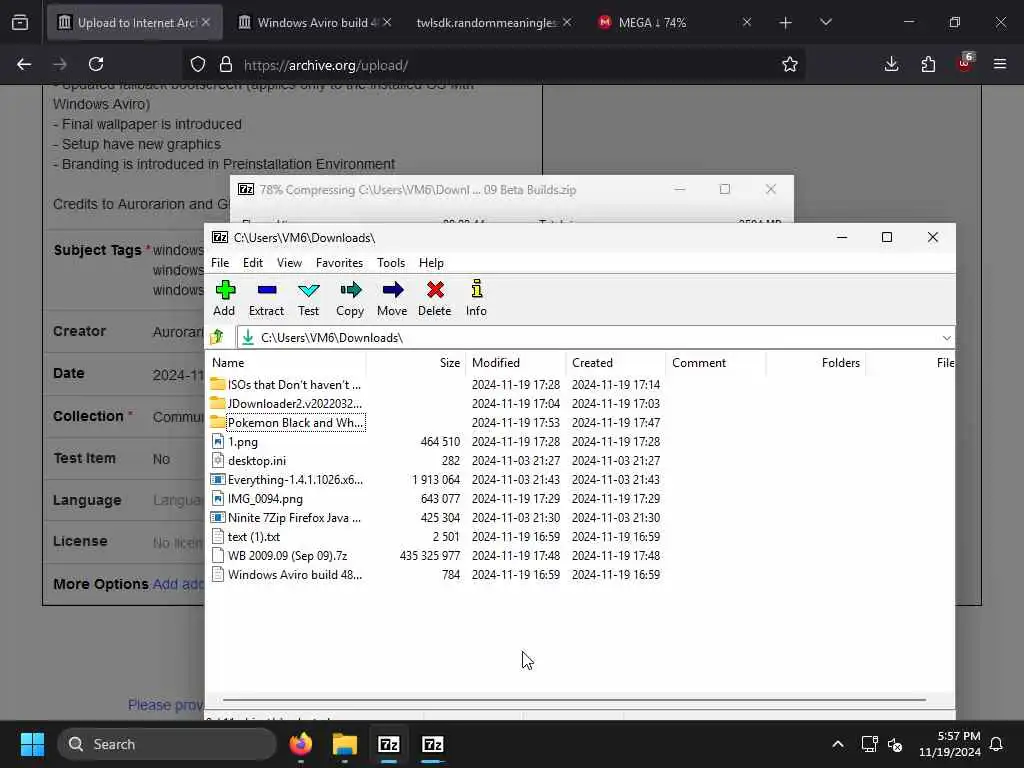Click the Firefox back arrow

(24, 65)
